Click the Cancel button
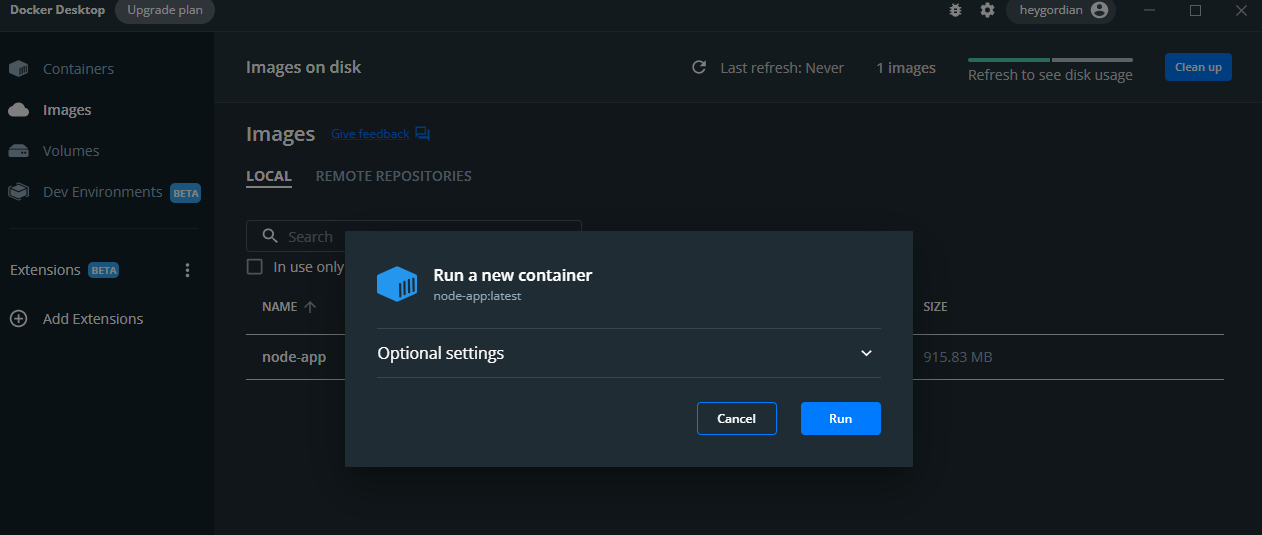 (x=737, y=419)
